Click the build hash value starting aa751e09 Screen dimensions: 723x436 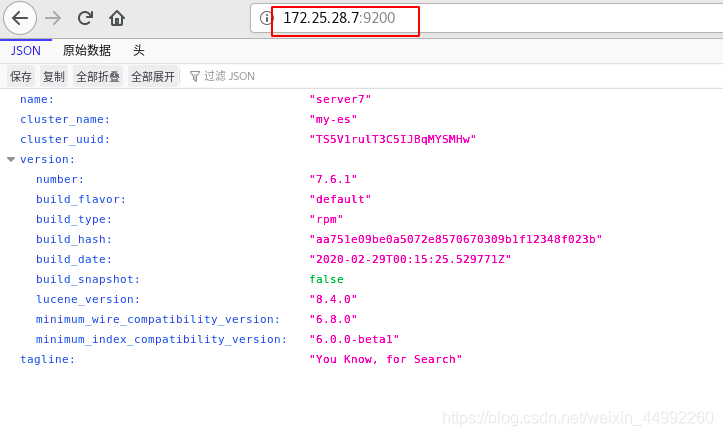(456, 240)
